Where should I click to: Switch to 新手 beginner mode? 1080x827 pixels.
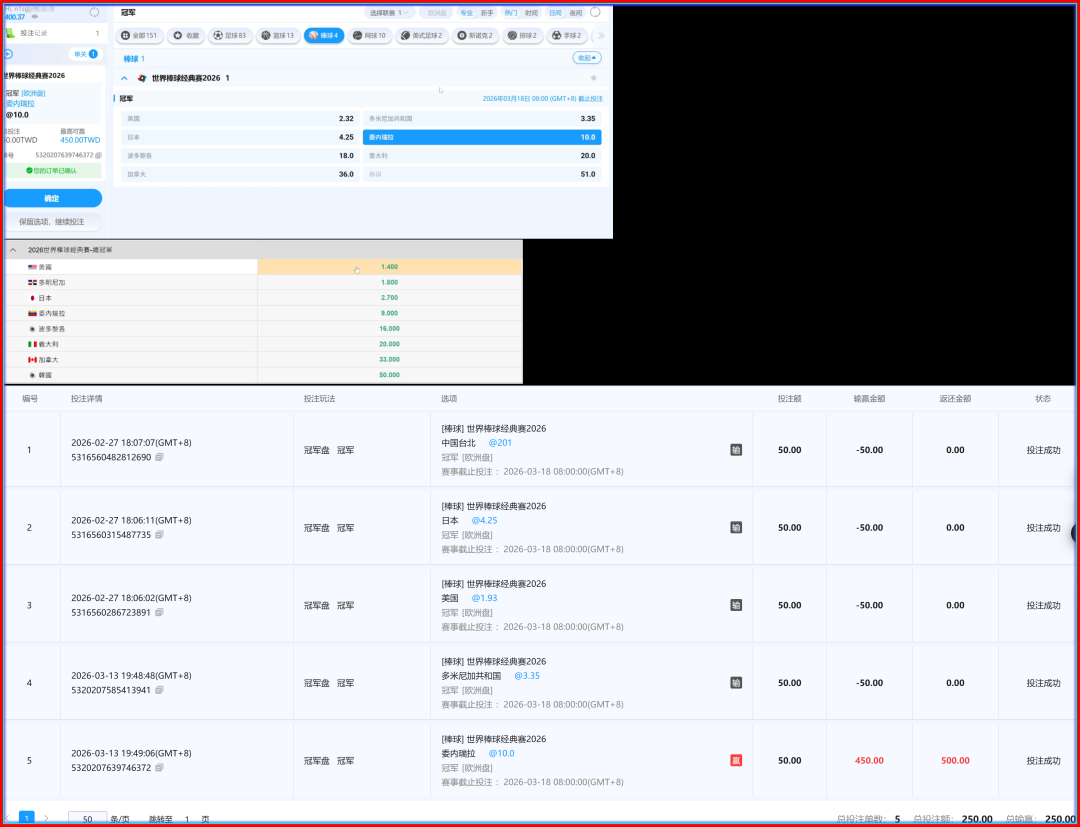tap(487, 13)
